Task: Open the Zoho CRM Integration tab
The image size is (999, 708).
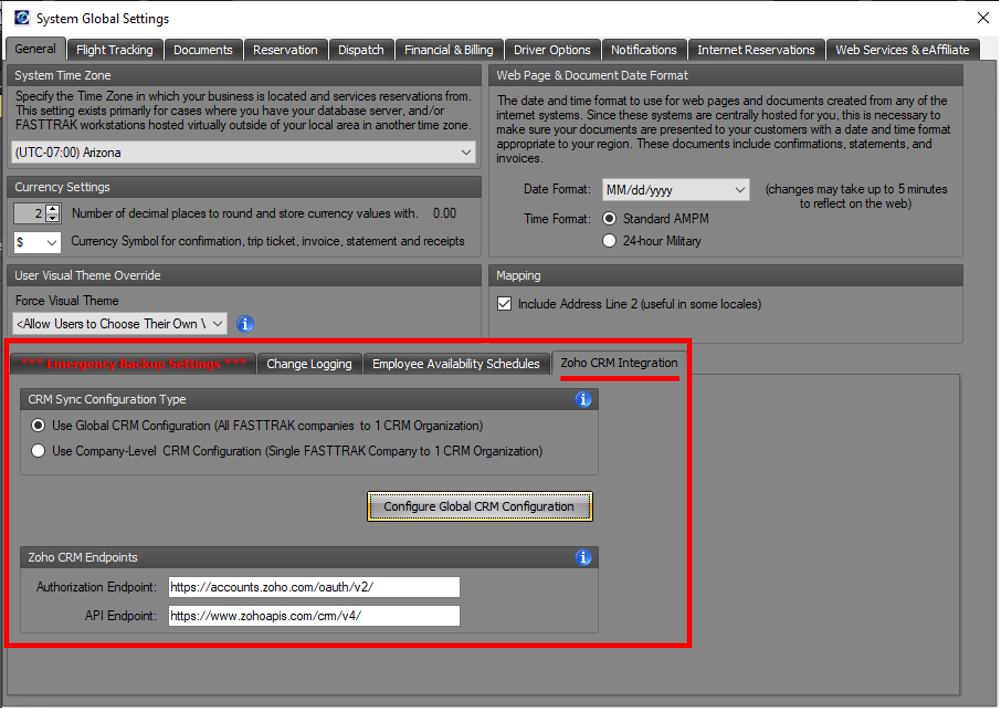Action: point(619,363)
